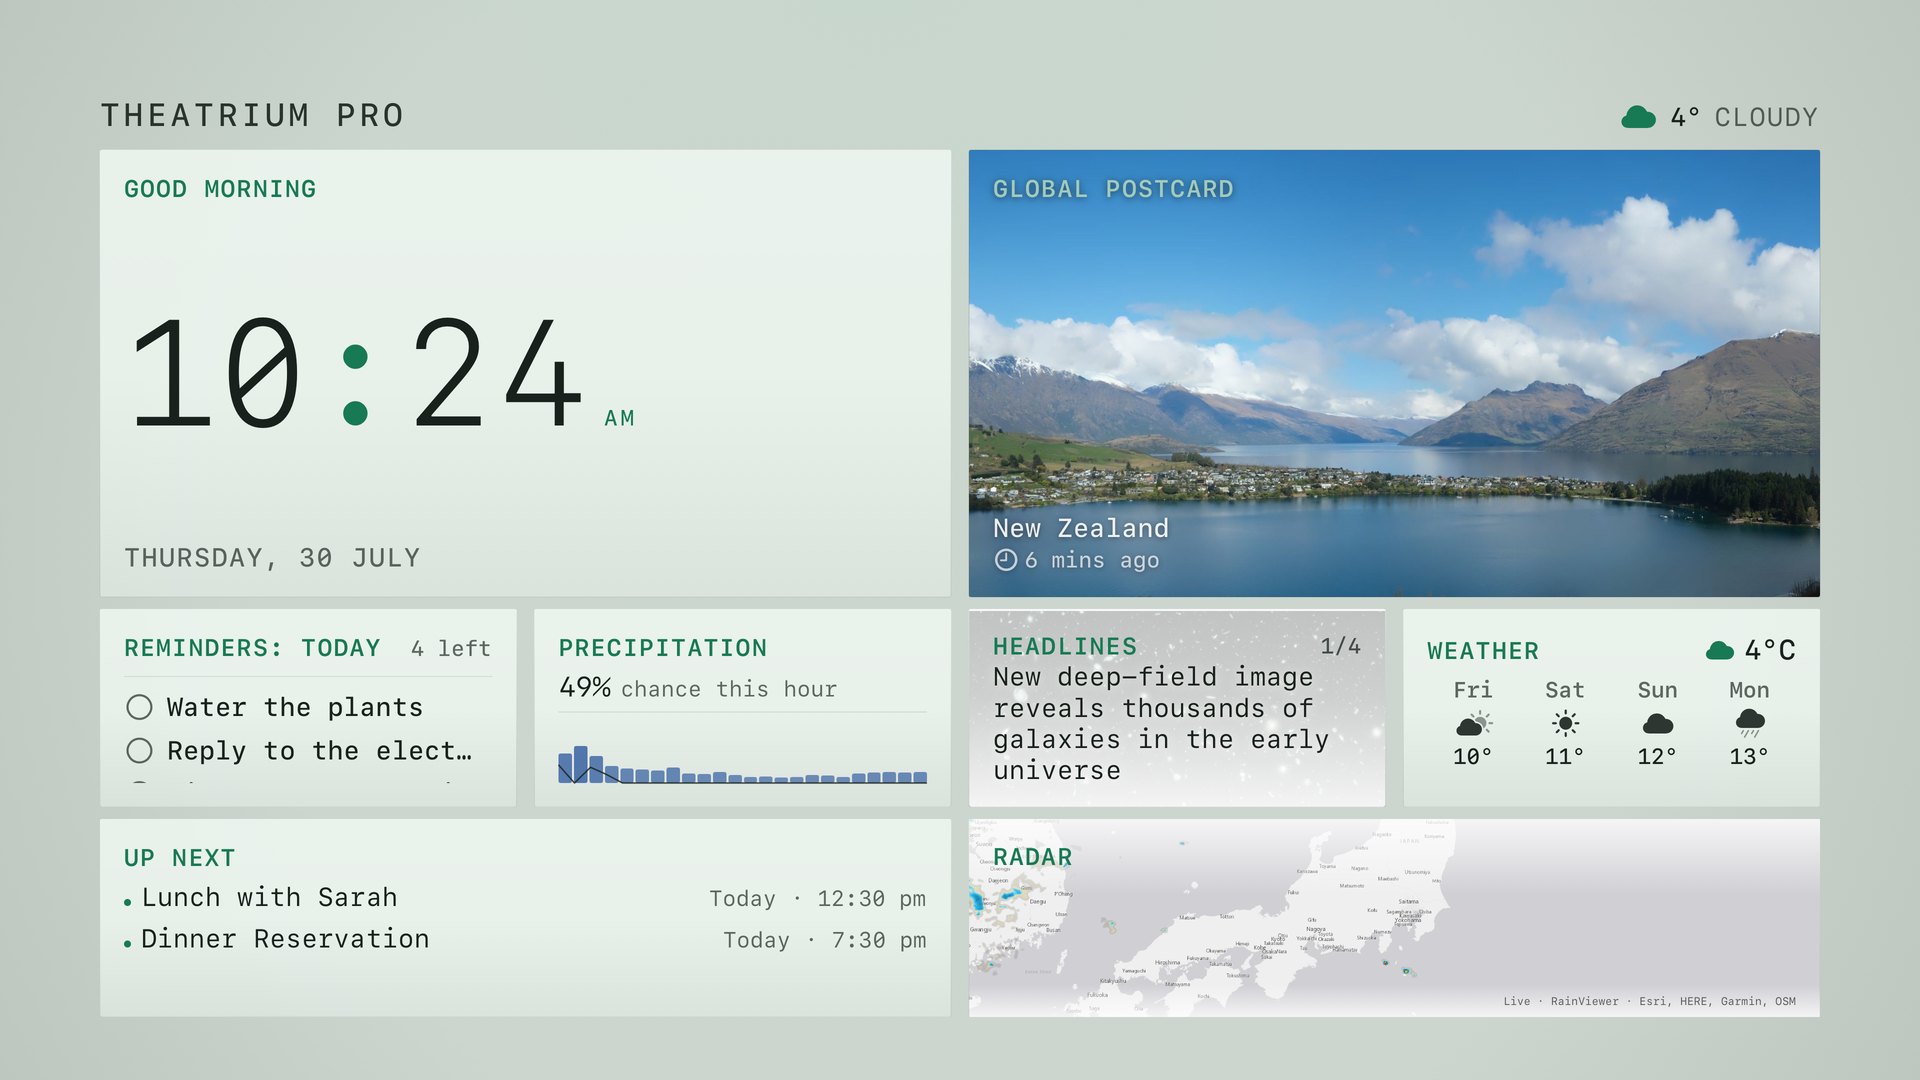Open the Lunch with Sarah event
The width and height of the screenshot is (1920, 1080).
525,898
